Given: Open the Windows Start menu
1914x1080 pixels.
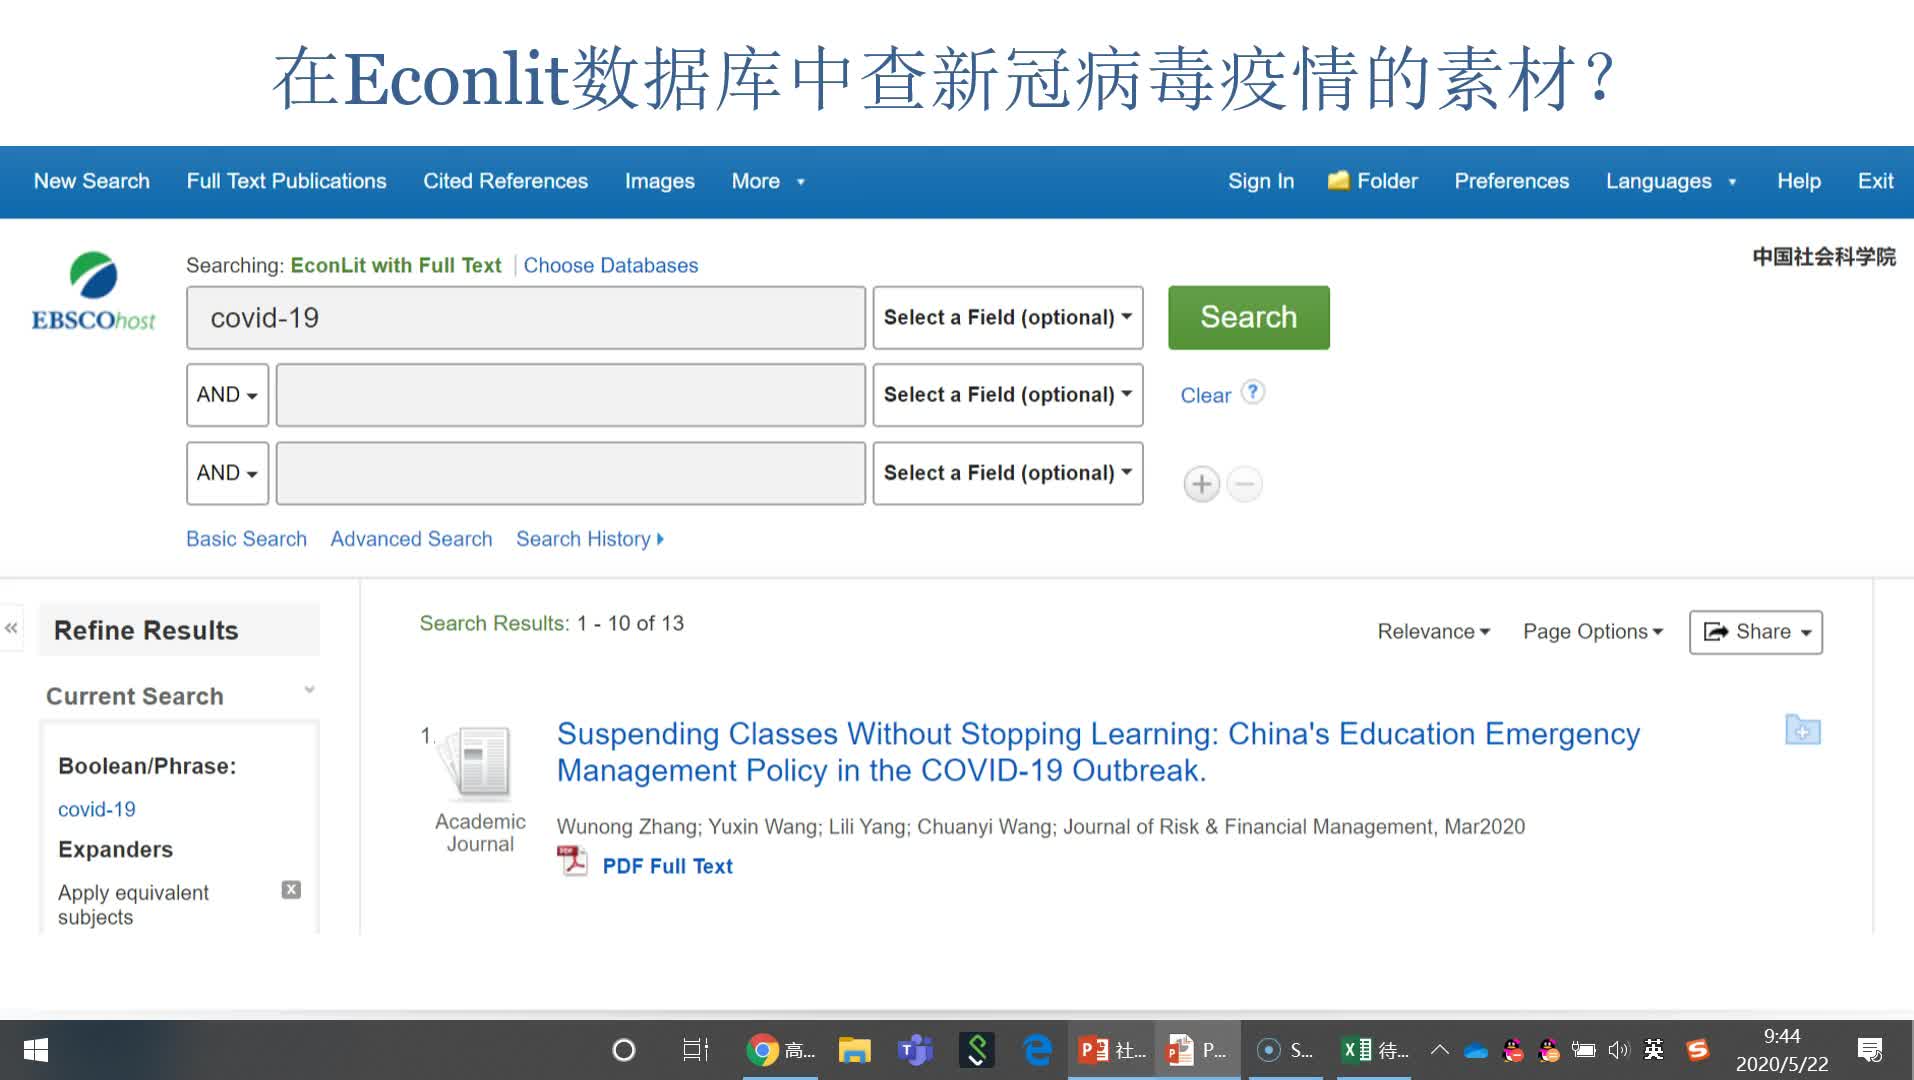Looking at the screenshot, I should tap(36, 1050).
